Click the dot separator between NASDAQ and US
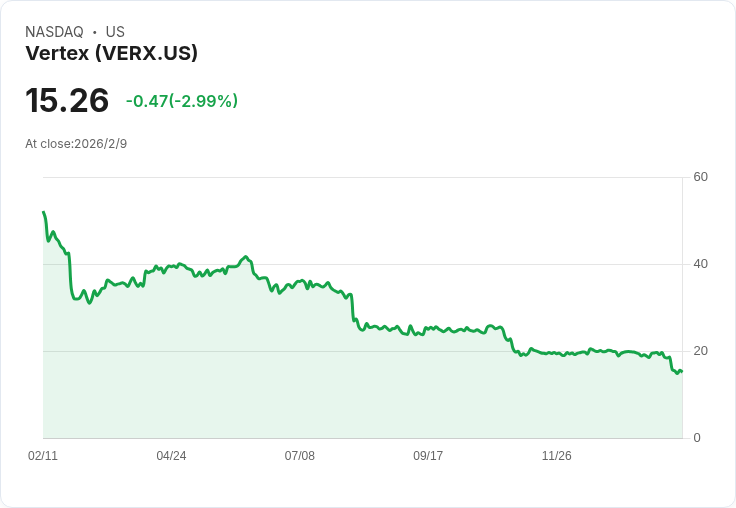Image resolution: width=736 pixels, height=508 pixels. coord(95,32)
